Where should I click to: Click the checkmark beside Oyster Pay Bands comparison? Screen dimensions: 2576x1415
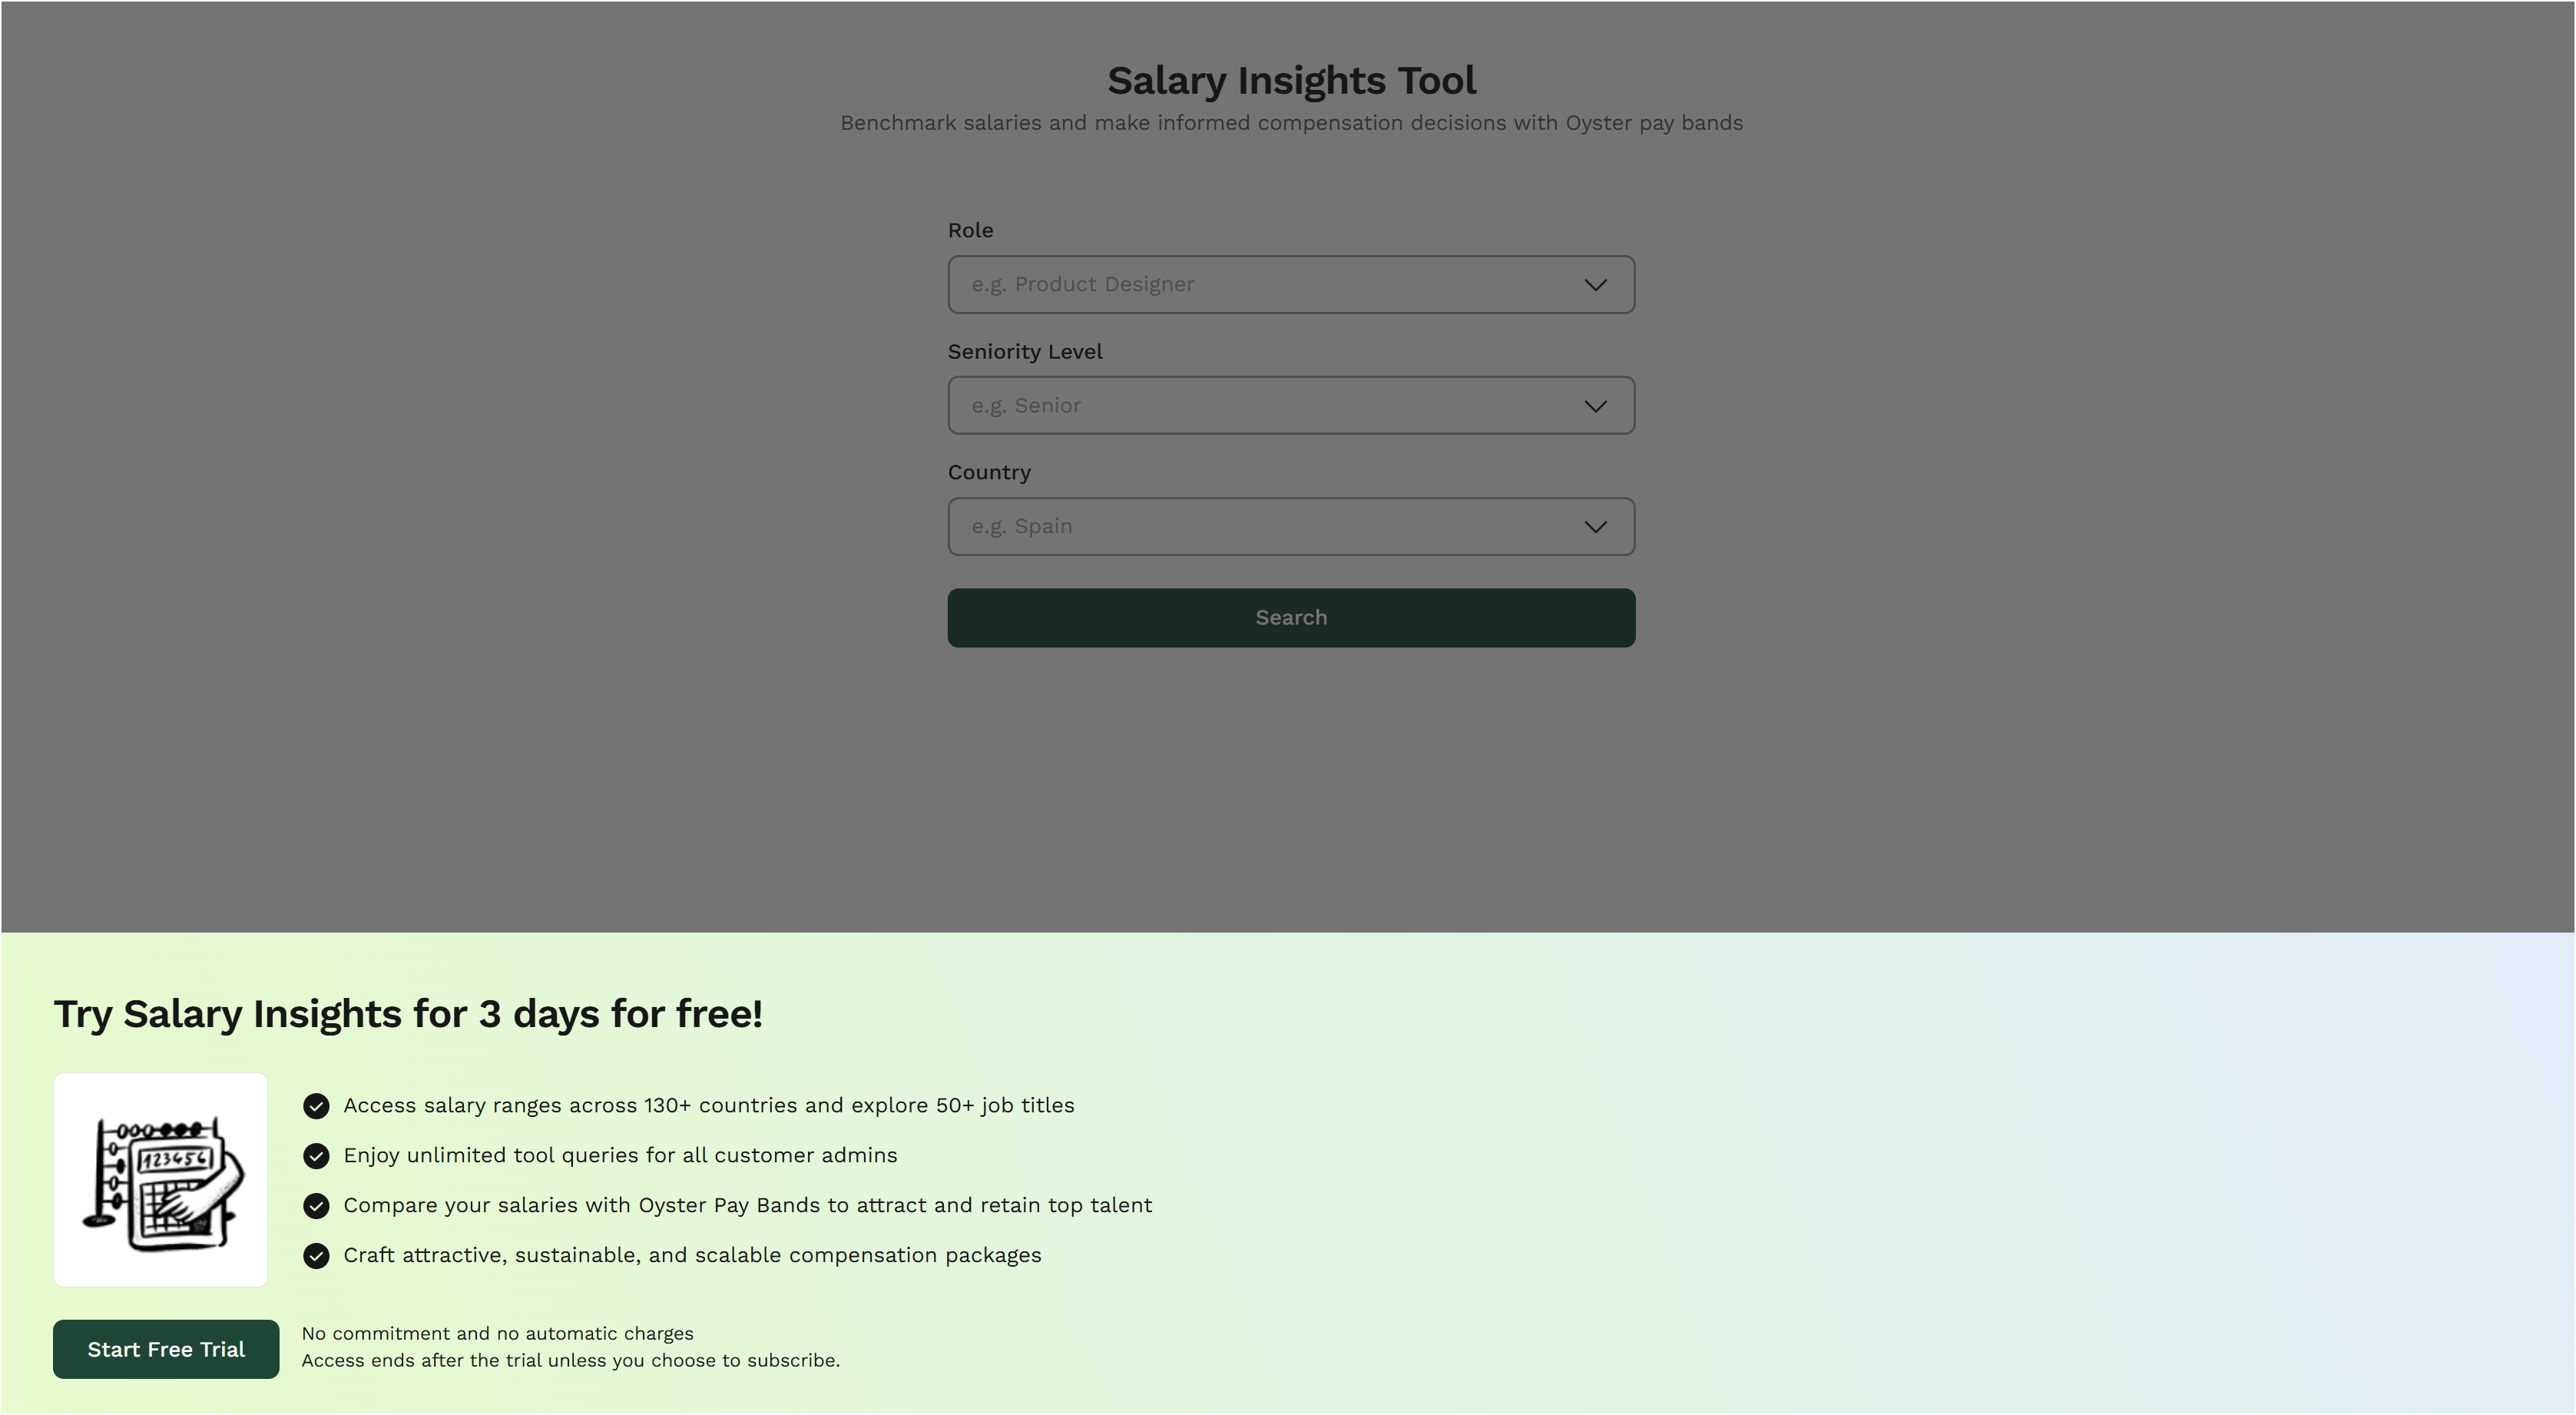pos(316,1206)
